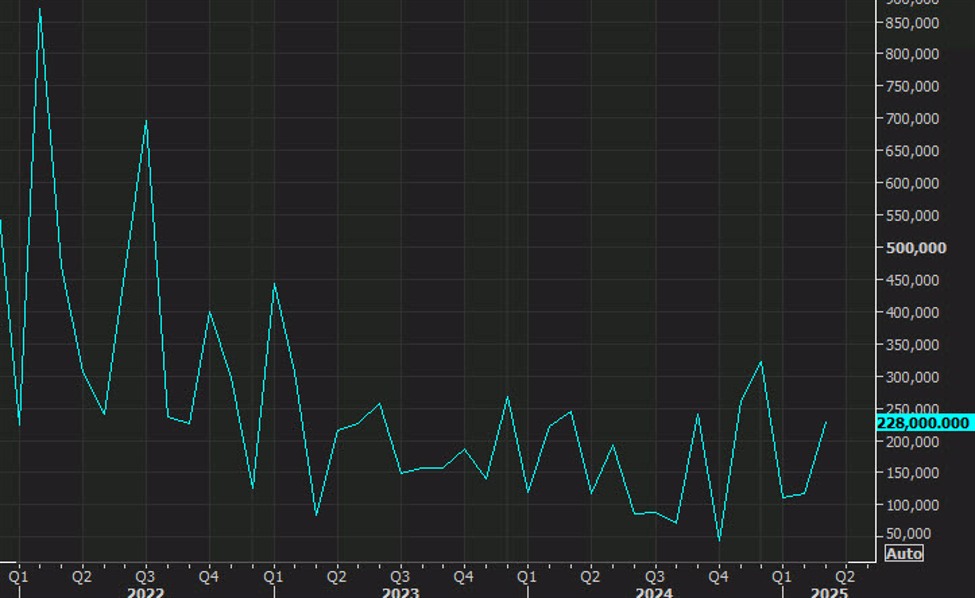This screenshot has width=975, height=598.
Task: Select the 2025 year label on the time axis
Action: (x=829, y=592)
